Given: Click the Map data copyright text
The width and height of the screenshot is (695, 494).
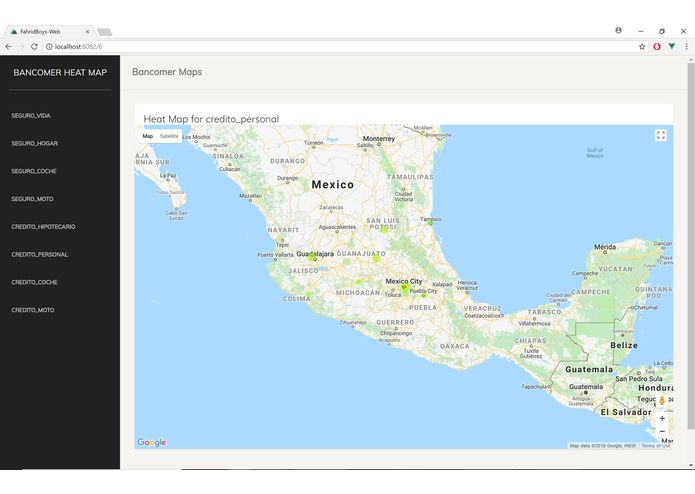Looking at the screenshot, I should click(602, 446).
